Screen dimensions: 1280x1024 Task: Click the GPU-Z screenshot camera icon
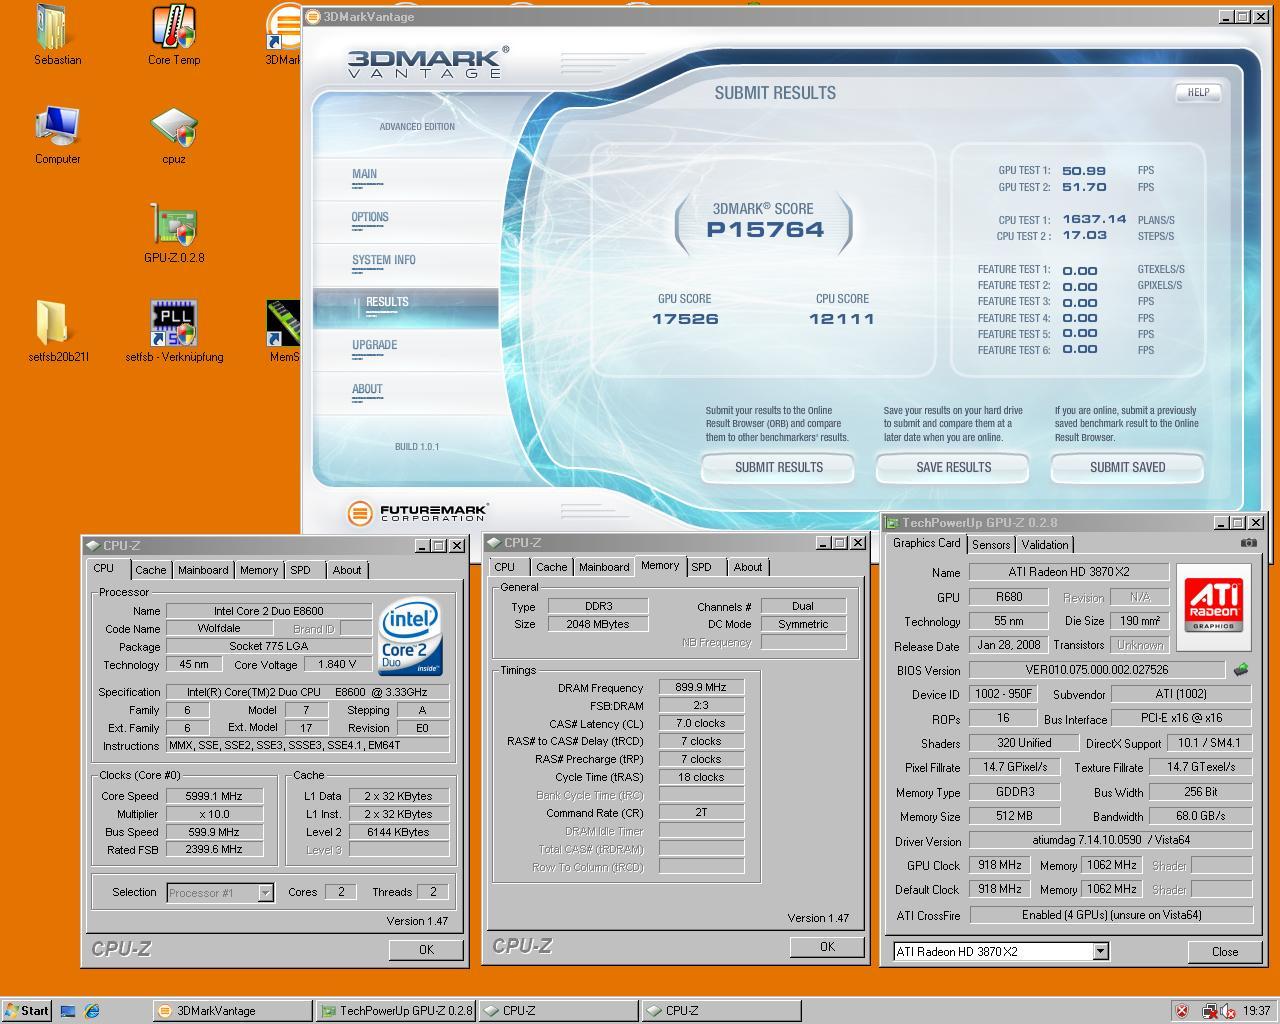(1249, 543)
